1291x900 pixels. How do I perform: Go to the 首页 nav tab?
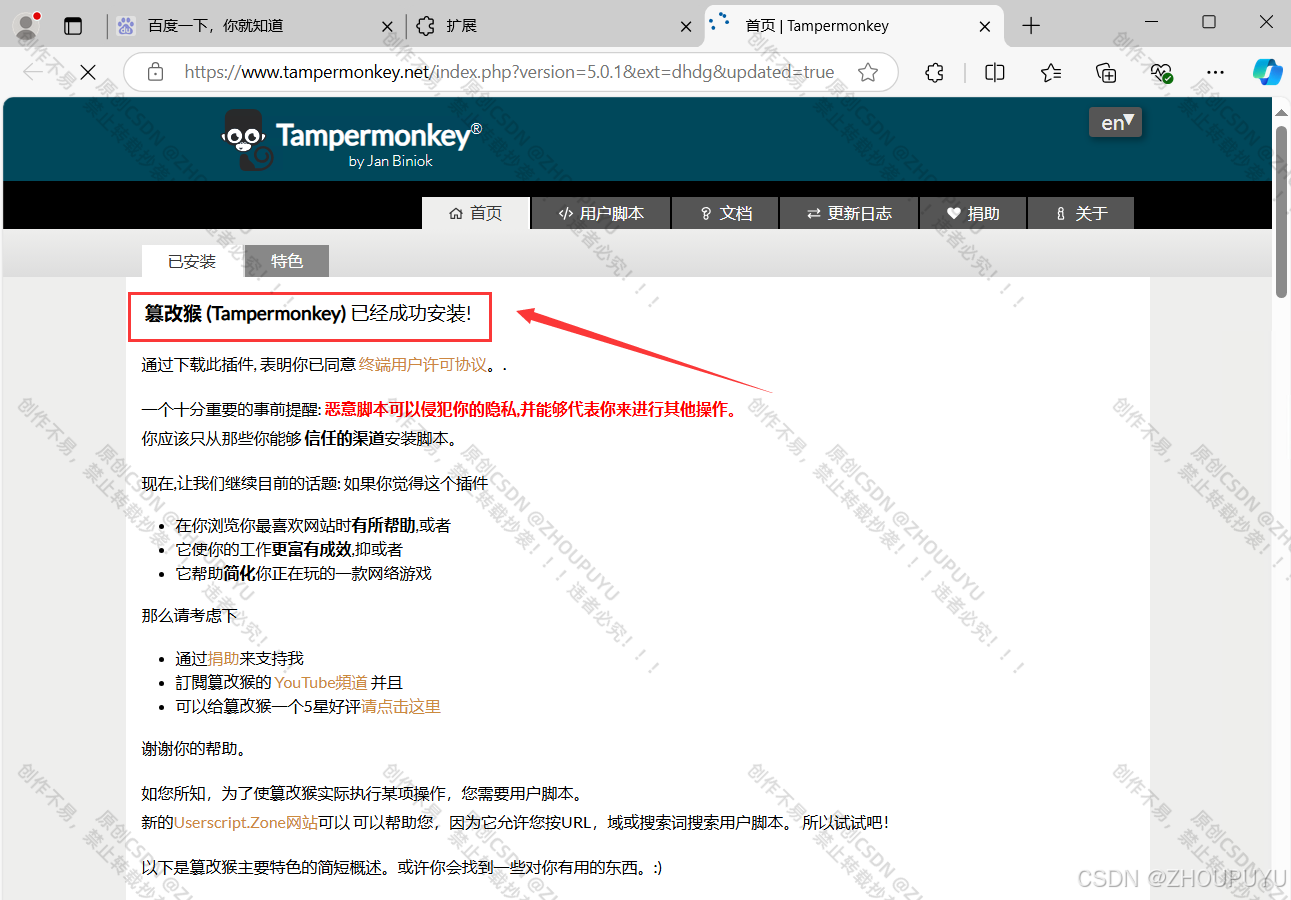476,213
